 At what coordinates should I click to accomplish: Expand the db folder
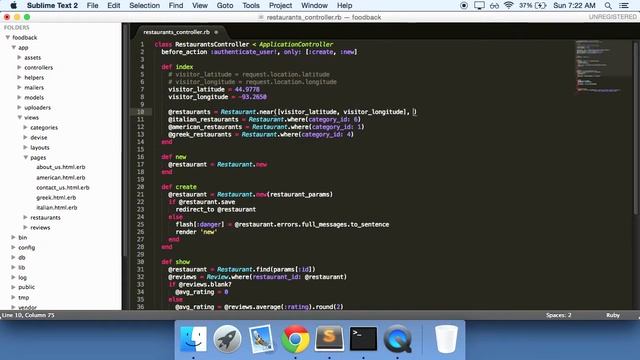[13, 257]
